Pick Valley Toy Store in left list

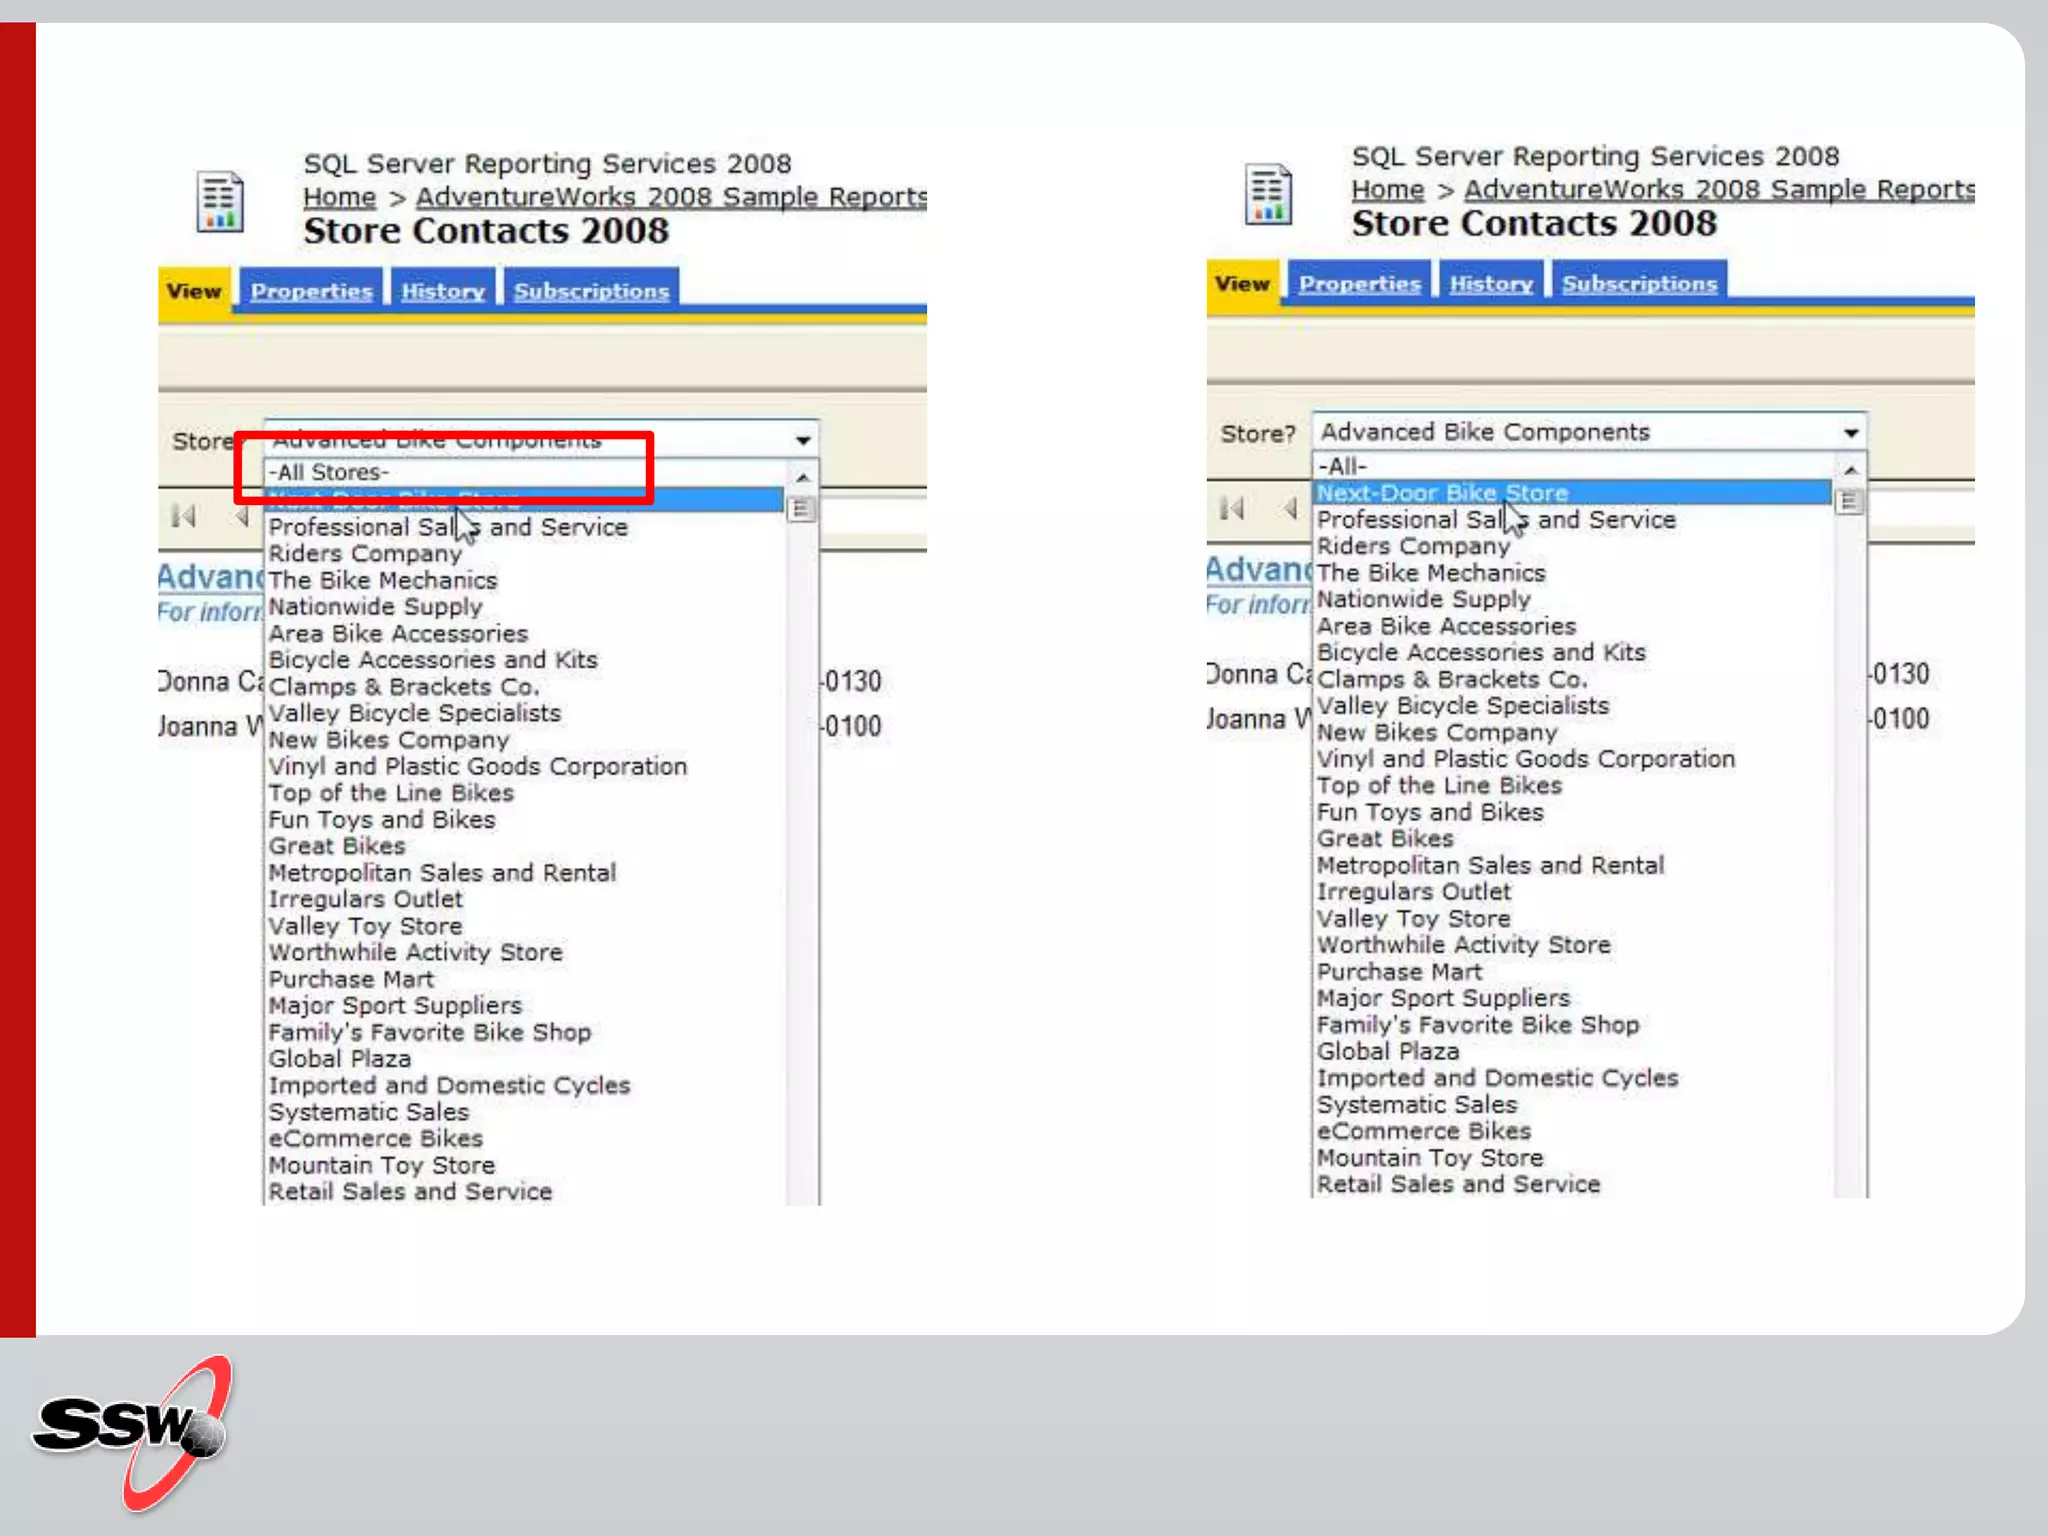click(365, 926)
